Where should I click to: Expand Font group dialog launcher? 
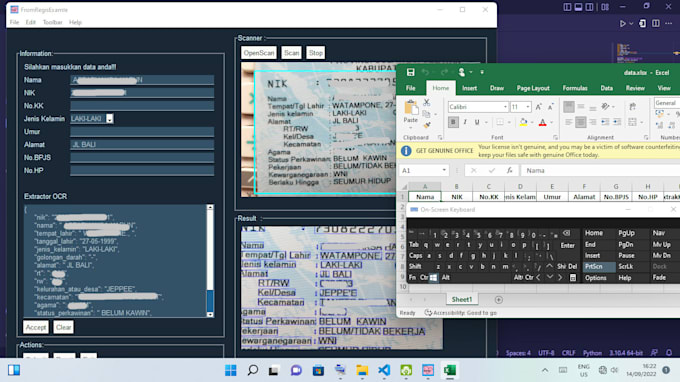(x=555, y=137)
